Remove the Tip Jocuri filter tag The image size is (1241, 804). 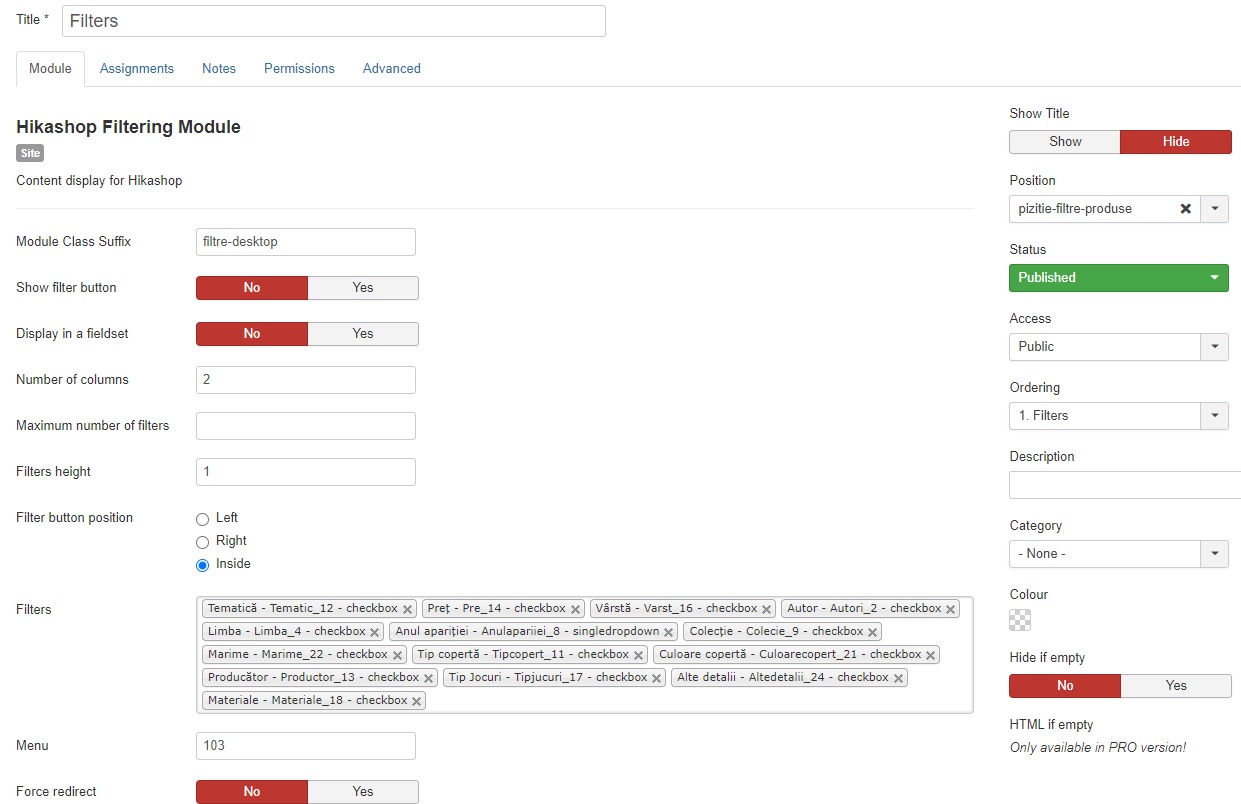click(x=656, y=678)
